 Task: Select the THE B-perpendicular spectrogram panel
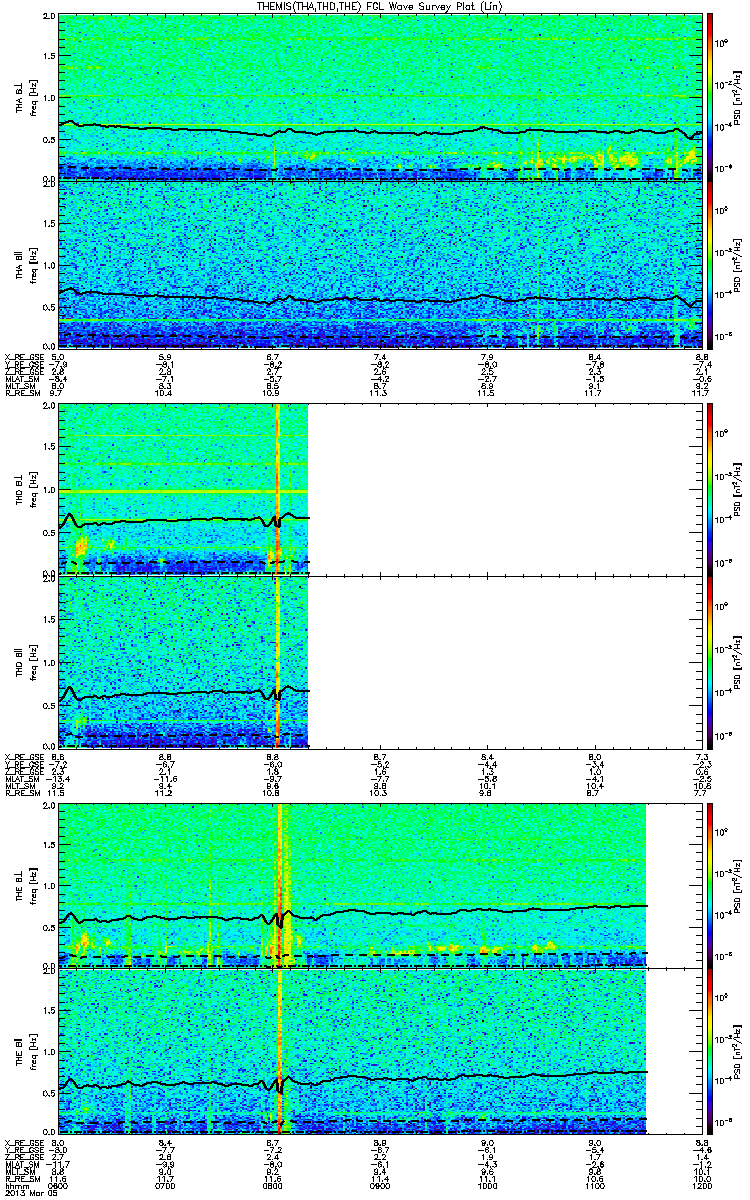(x=381, y=886)
